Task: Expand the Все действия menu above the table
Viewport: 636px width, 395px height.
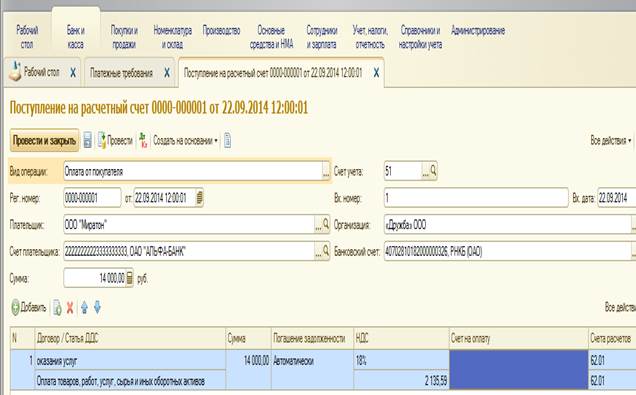Action: pos(620,307)
